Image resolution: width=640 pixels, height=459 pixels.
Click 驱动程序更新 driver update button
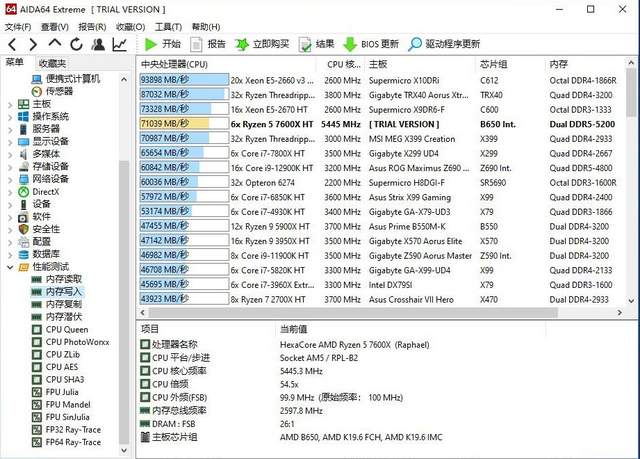click(444, 44)
